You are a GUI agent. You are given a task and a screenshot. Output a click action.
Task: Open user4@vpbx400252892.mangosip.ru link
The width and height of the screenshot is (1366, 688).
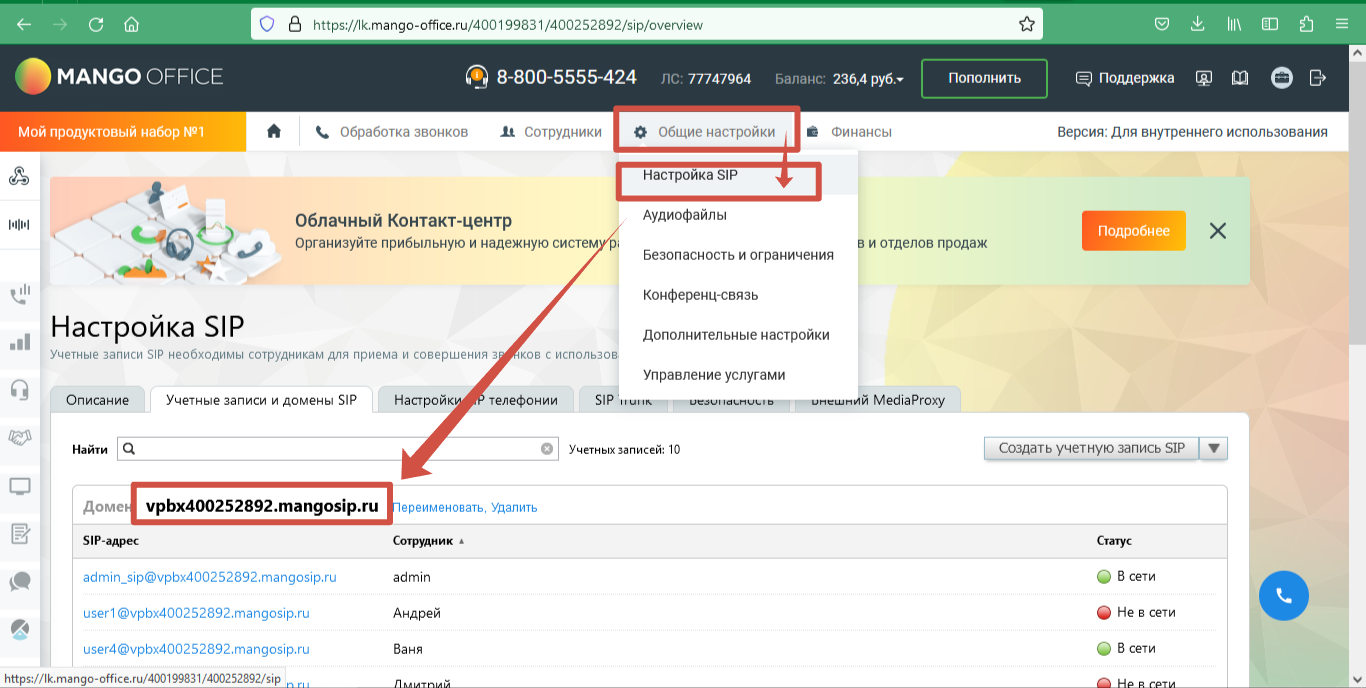click(x=196, y=649)
